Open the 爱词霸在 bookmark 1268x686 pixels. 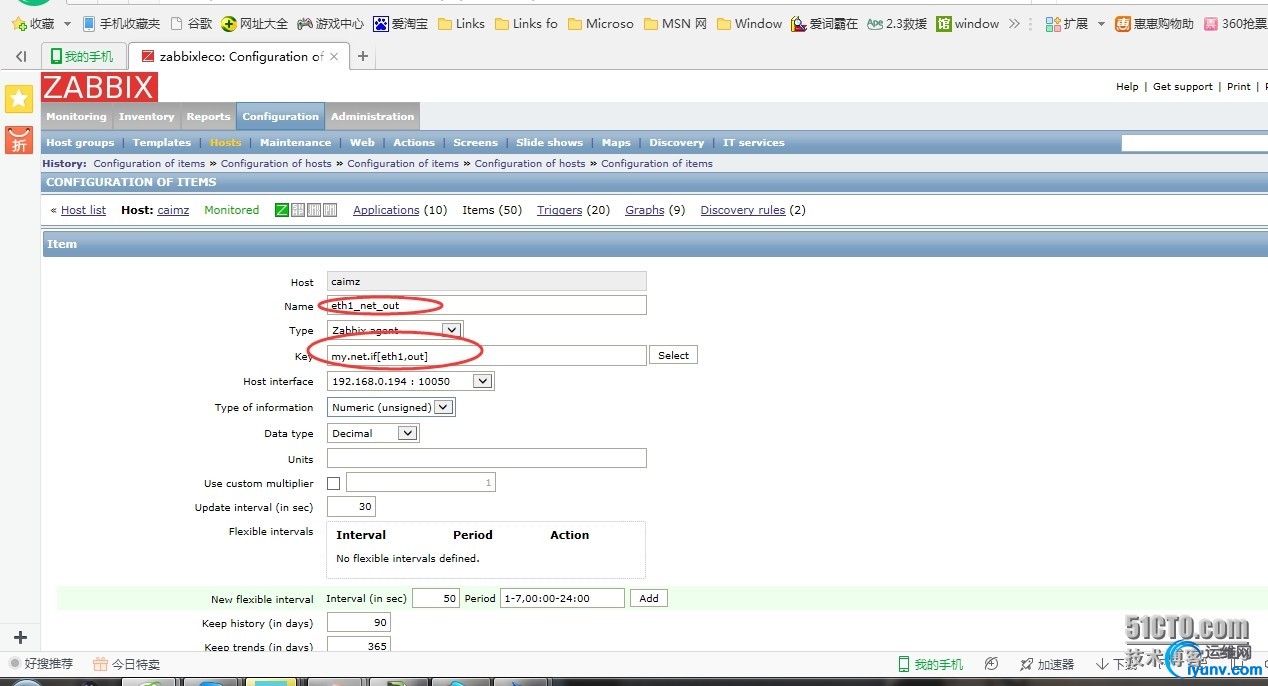pyautogui.click(x=824, y=23)
